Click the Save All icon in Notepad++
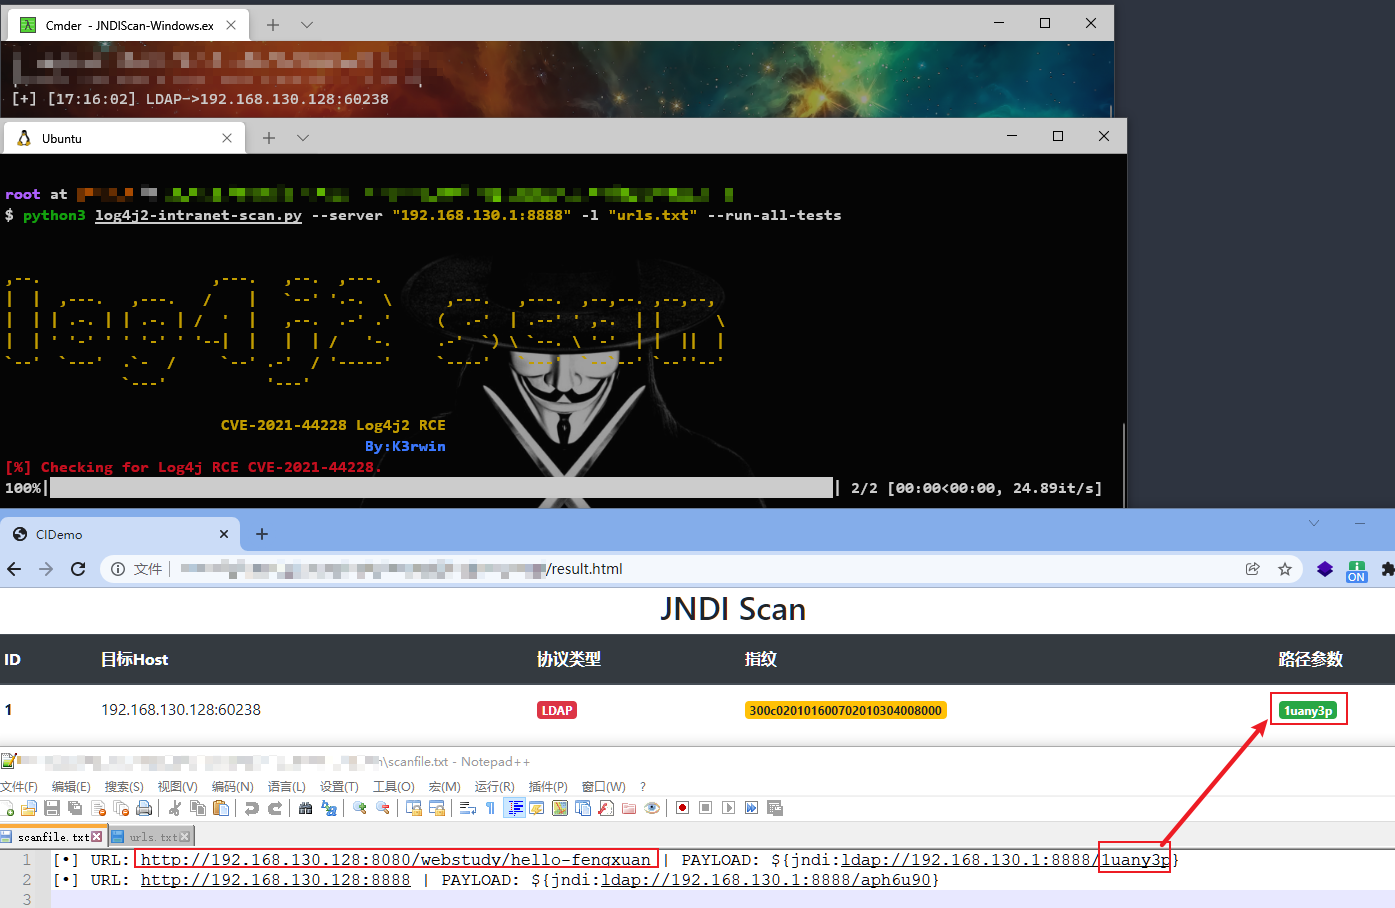This screenshot has width=1395, height=908. (x=75, y=808)
